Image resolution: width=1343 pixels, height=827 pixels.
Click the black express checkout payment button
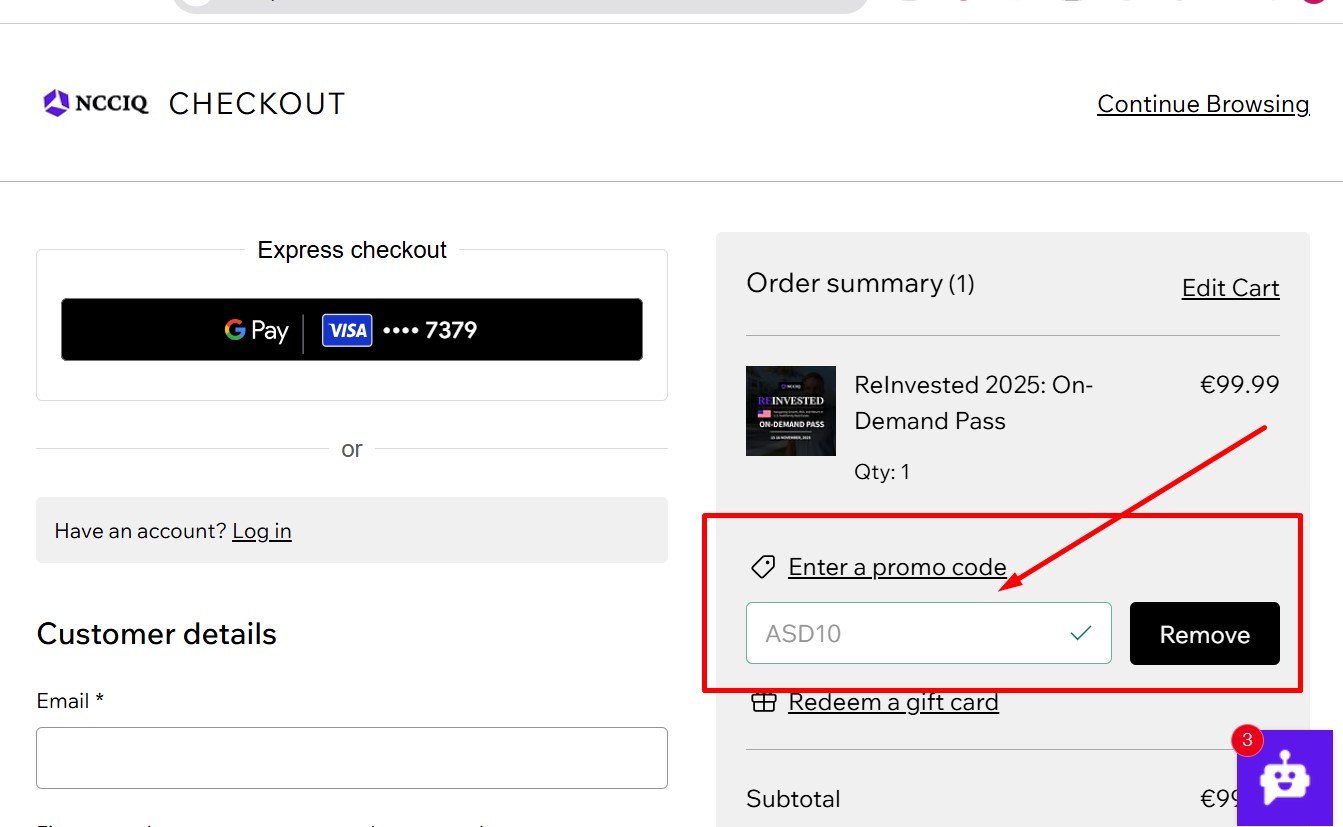click(x=352, y=329)
